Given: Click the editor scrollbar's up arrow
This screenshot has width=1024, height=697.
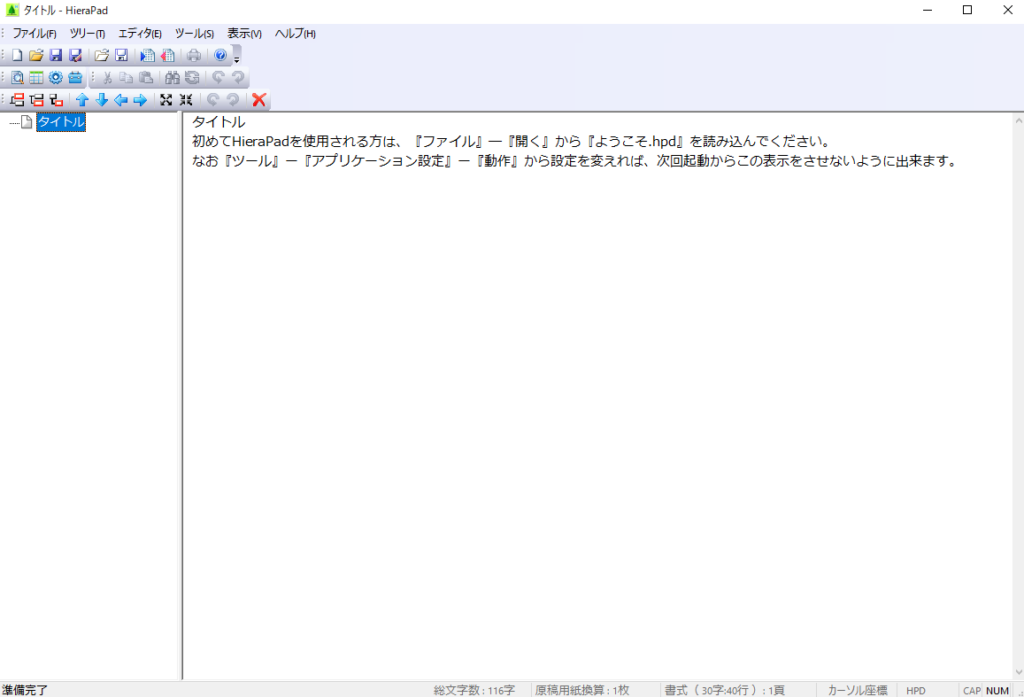Looking at the screenshot, I should tap(1018, 120).
